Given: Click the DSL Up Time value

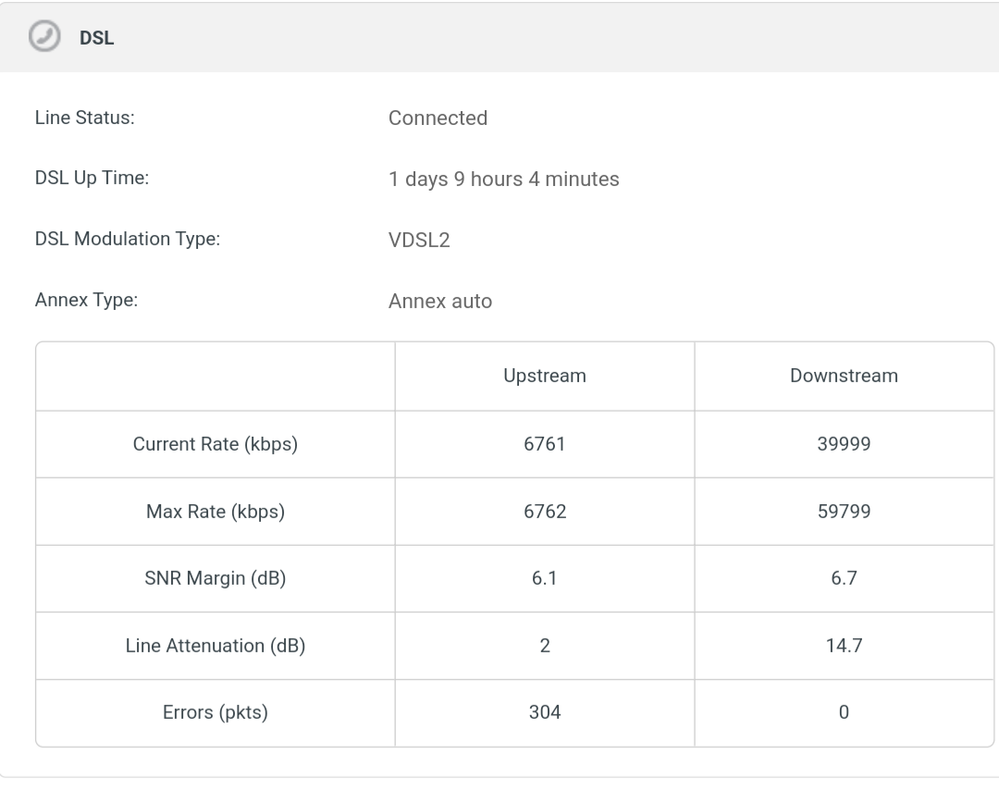Looking at the screenshot, I should [x=503, y=179].
